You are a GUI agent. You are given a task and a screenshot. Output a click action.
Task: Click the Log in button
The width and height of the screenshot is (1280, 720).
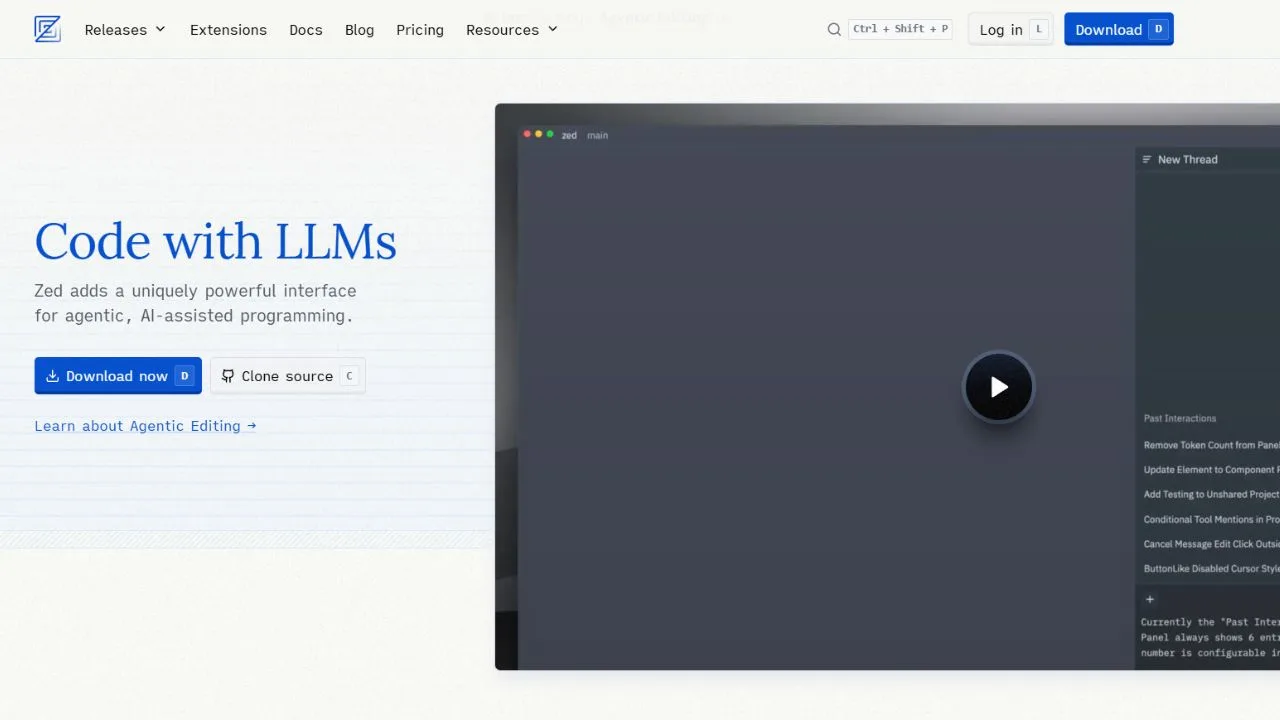tap(1011, 29)
